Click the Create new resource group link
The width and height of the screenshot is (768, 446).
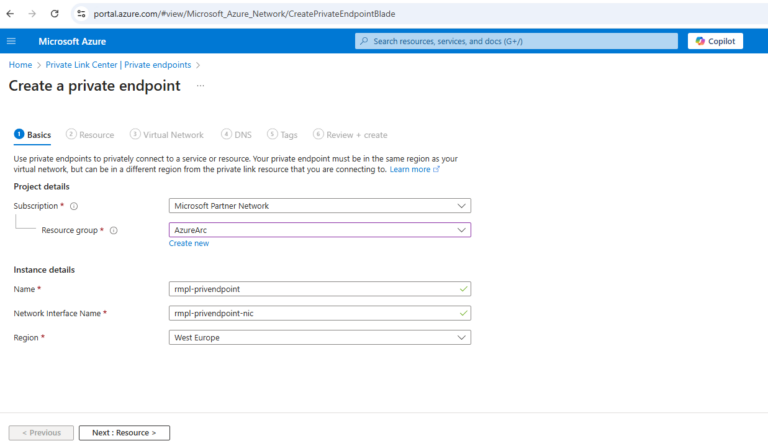coord(189,243)
